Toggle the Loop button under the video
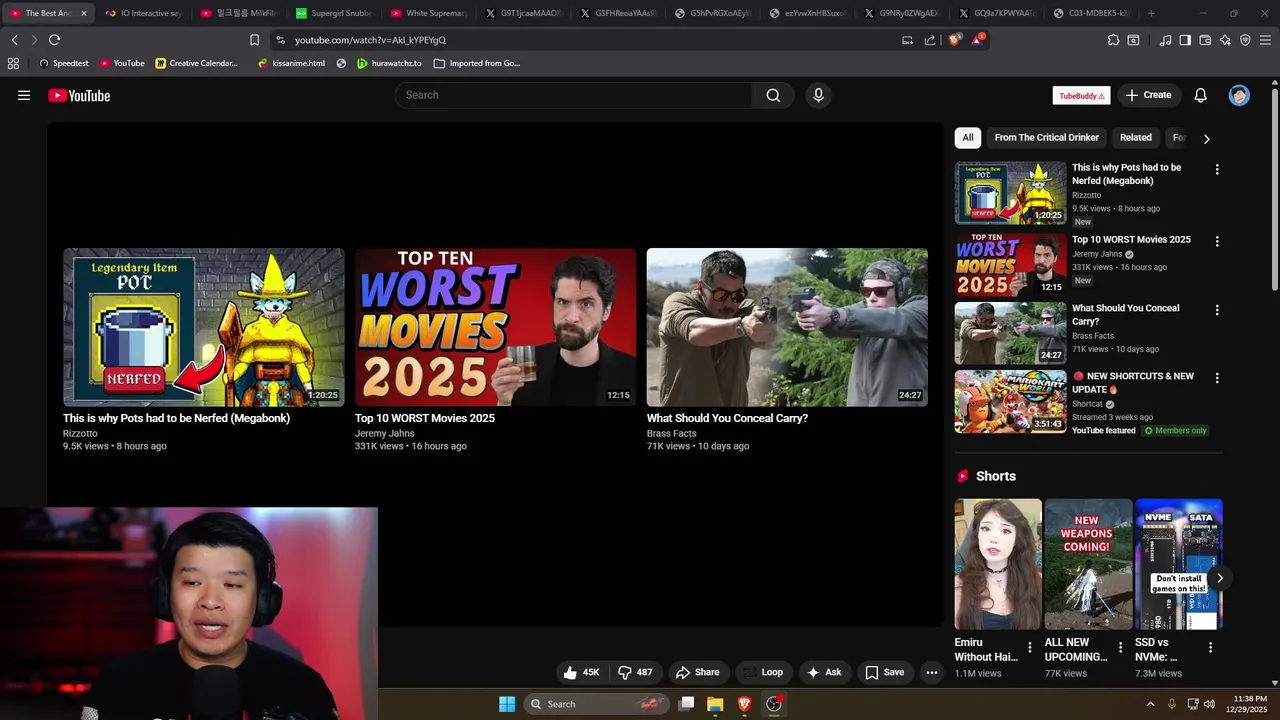The height and width of the screenshot is (720, 1280). coord(763,672)
